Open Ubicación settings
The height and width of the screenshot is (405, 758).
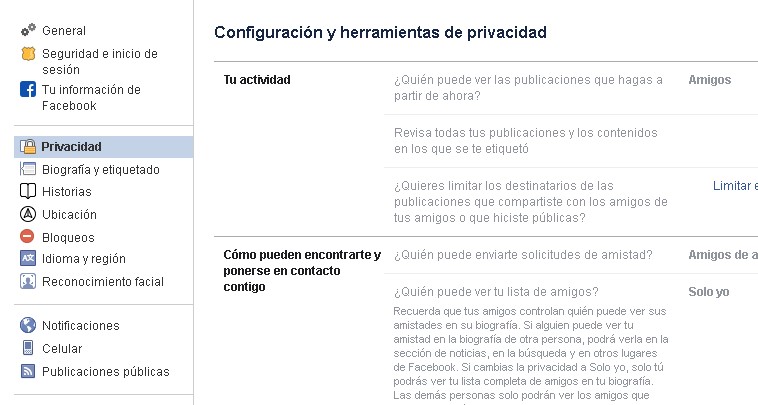click(69, 215)
